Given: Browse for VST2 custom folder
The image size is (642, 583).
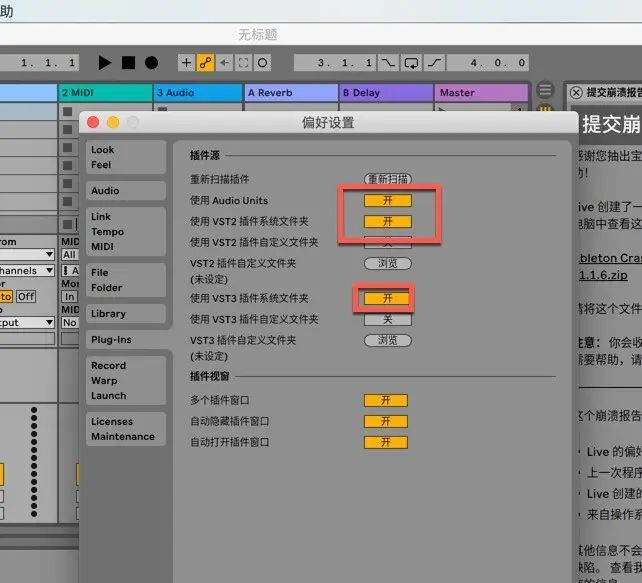Looking at the screenshot, I should click(388, 263).
